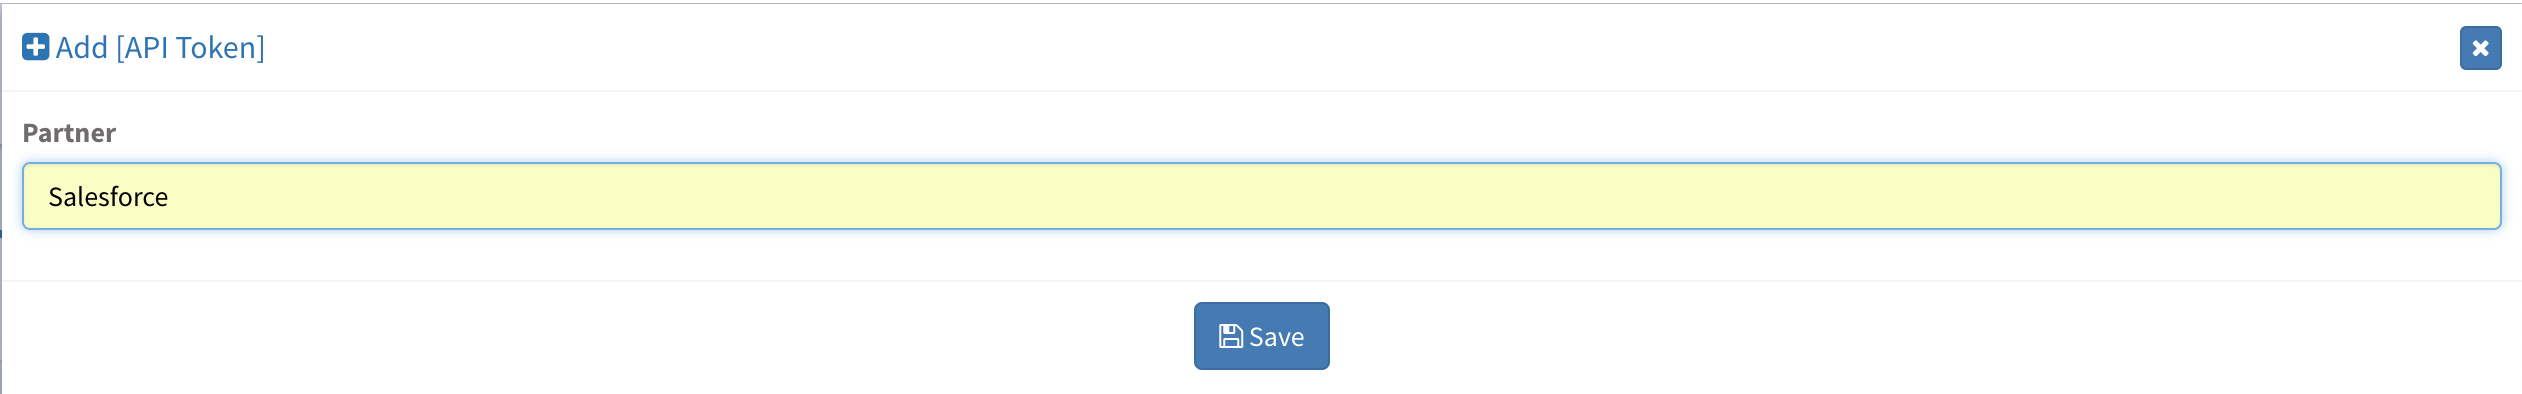Image resolution: width=2522 pixels, height=394 pixels.
Task: Click the save disk glyph
Action: coord(1231,336)
